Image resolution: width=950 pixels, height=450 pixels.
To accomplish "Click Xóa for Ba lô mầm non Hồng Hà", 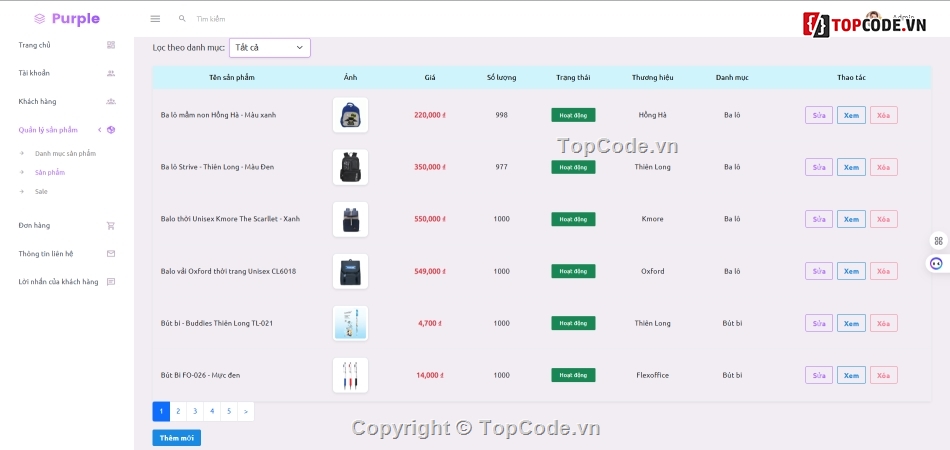I will tap(883, 115).
